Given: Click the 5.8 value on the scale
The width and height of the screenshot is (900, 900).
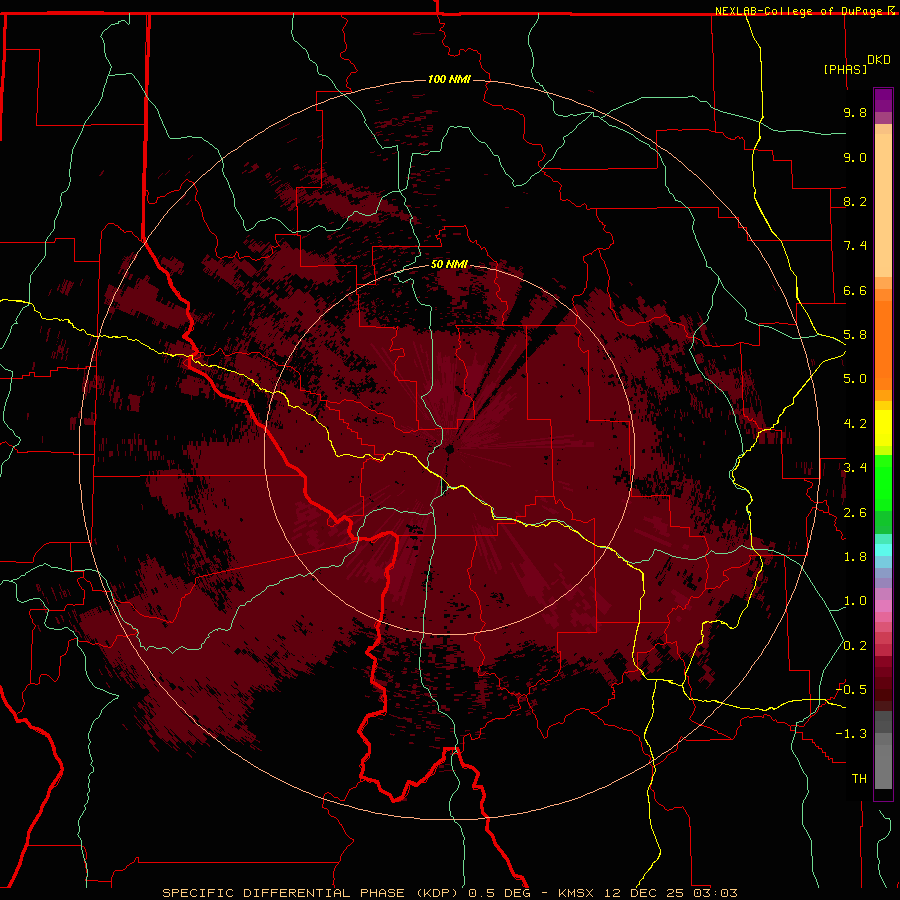Looking at the screenshot, I should click(855, 335).
